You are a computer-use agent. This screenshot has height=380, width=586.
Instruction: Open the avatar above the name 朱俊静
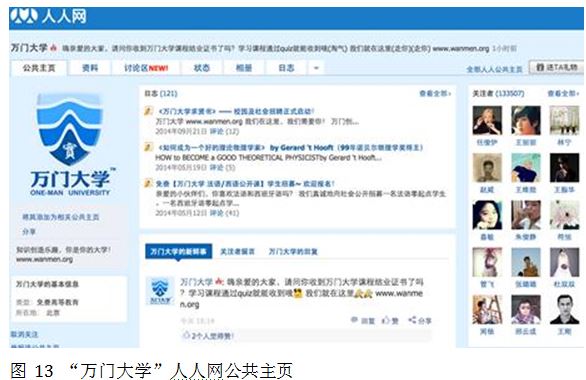coord(525,215)
